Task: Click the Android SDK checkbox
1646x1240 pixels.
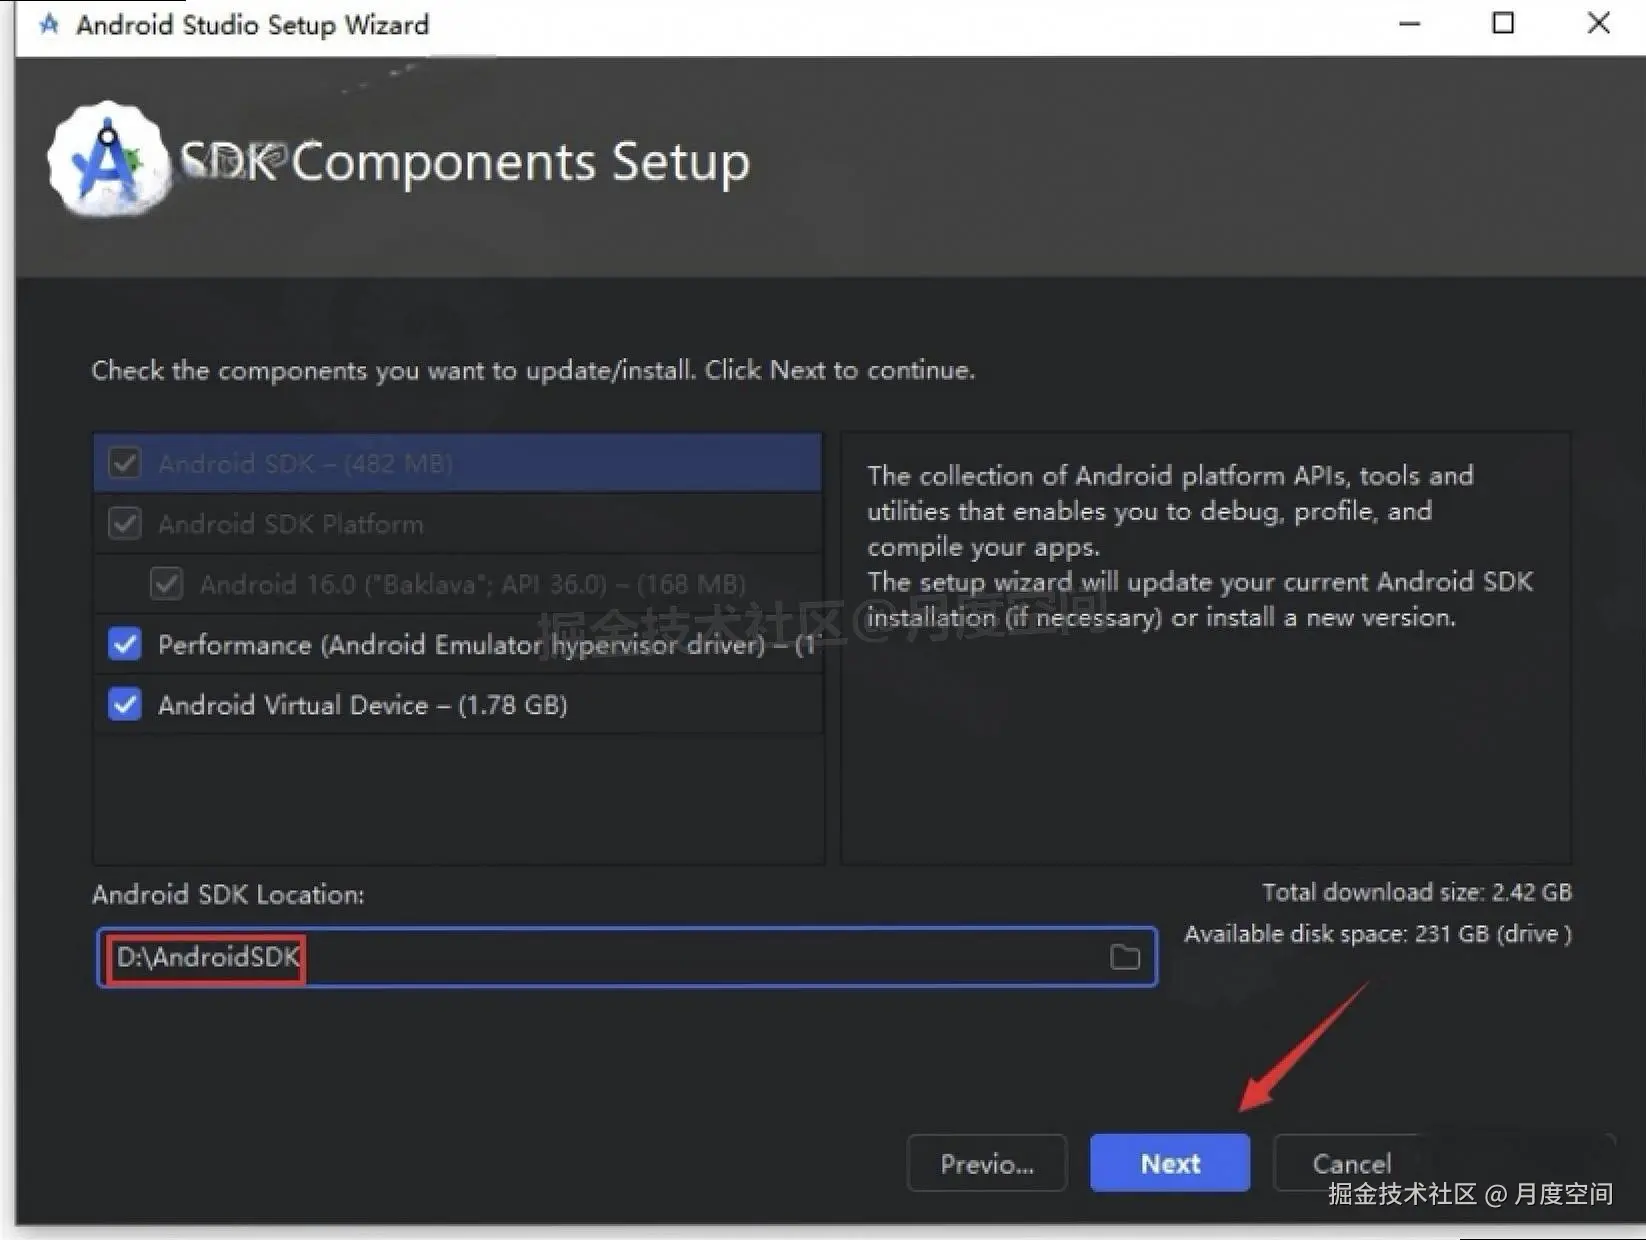Action: point(124,462)
